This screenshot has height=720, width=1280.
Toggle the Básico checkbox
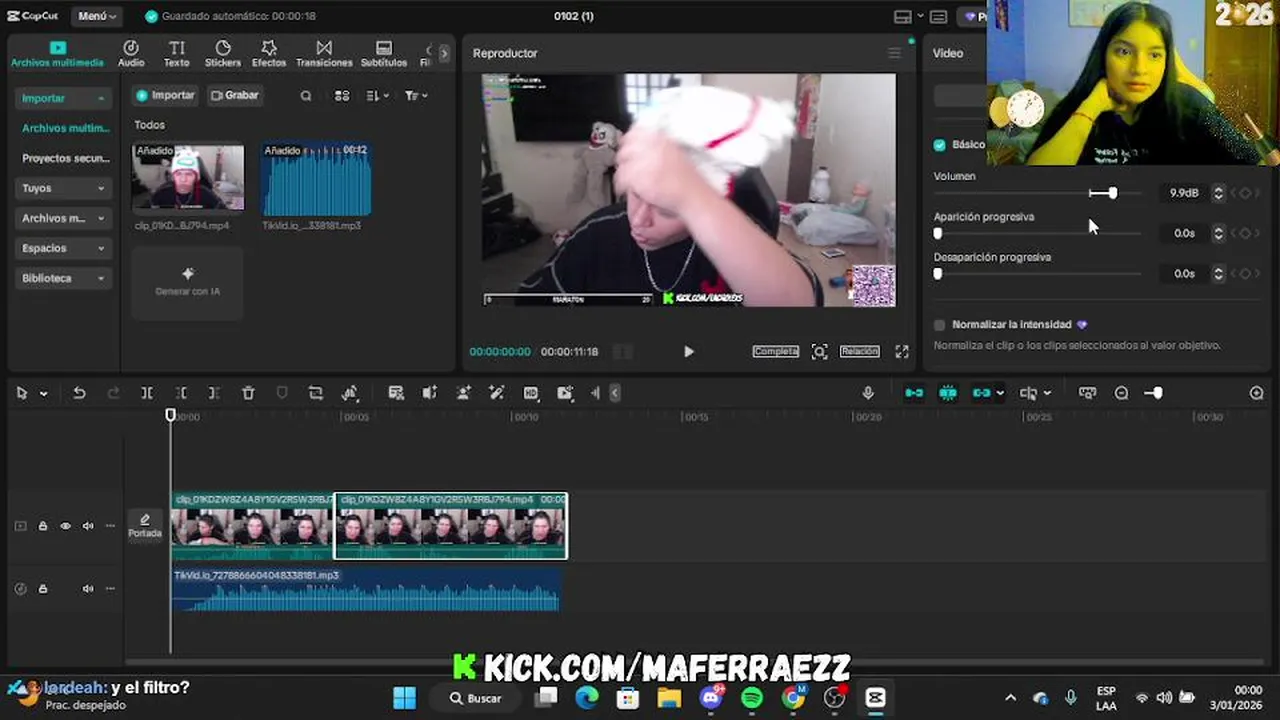point(939,145)
